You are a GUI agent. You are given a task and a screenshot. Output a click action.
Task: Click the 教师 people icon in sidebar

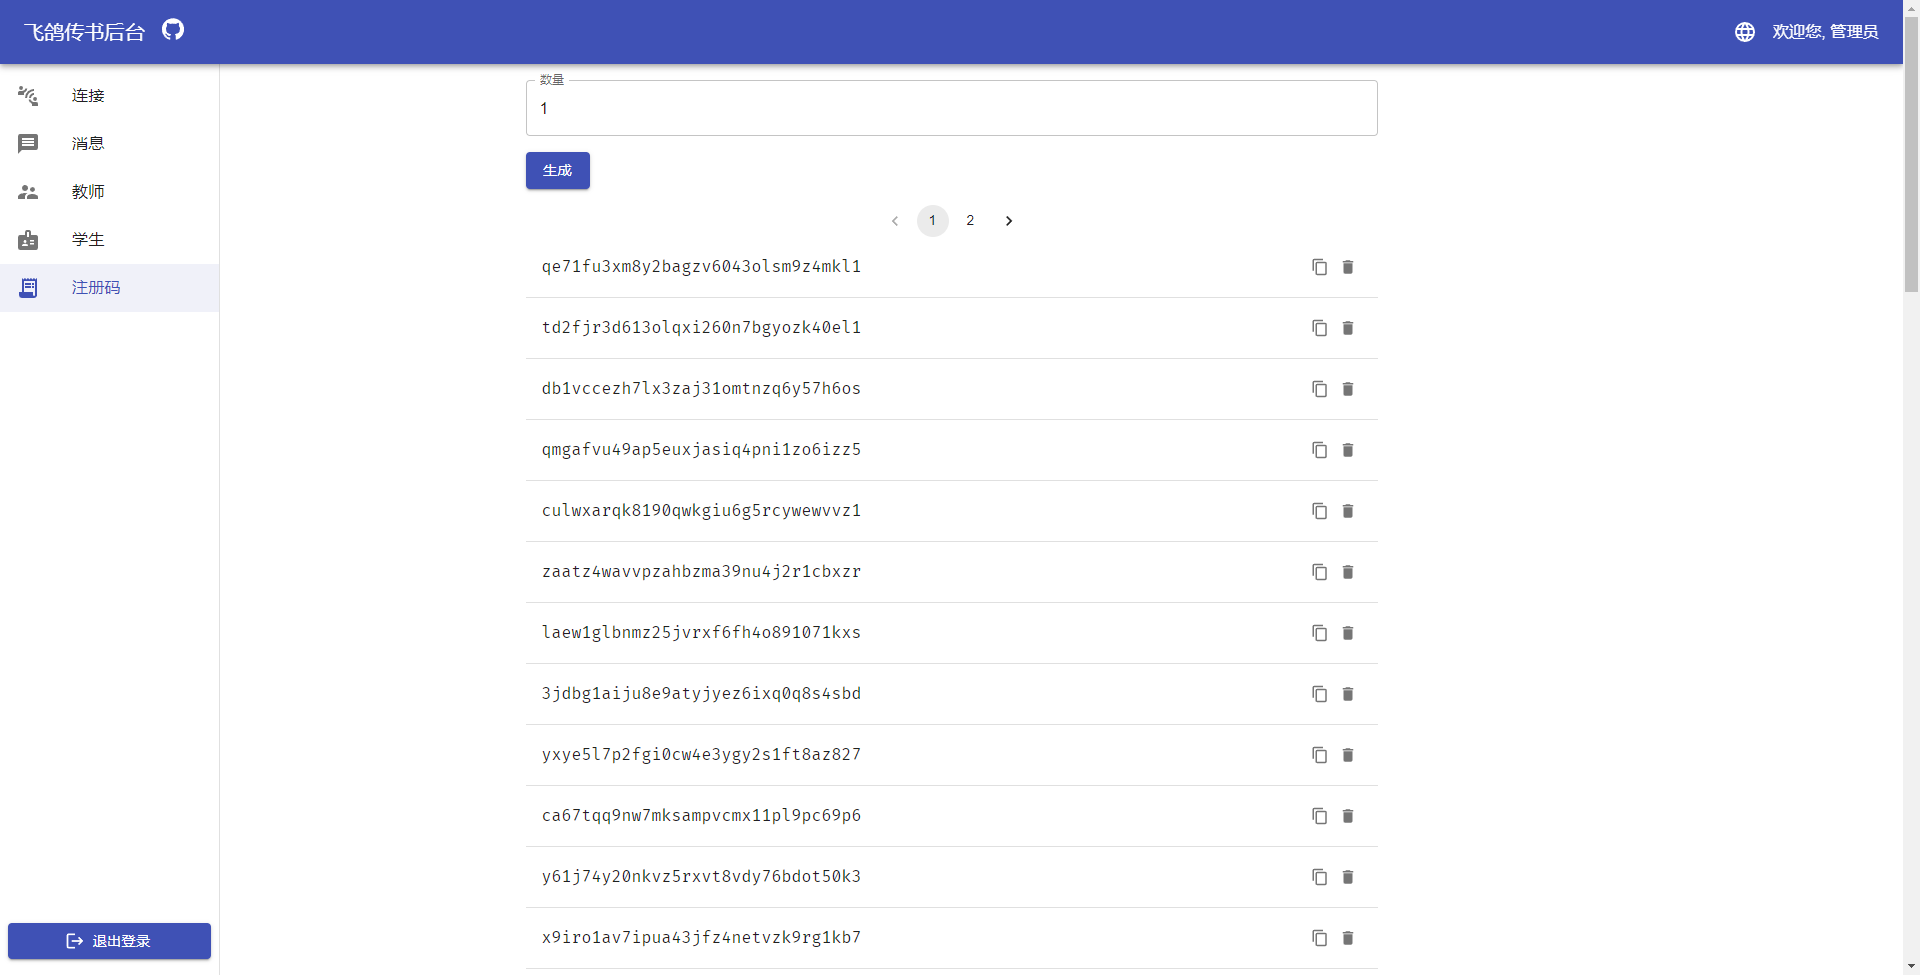click(28, 192)
